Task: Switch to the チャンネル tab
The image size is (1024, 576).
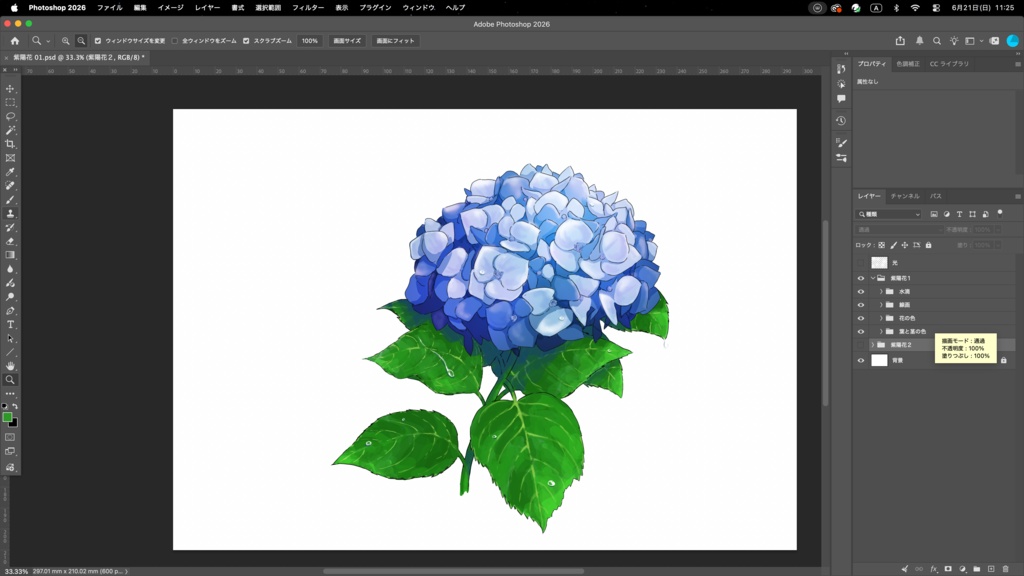Action: 905,196
